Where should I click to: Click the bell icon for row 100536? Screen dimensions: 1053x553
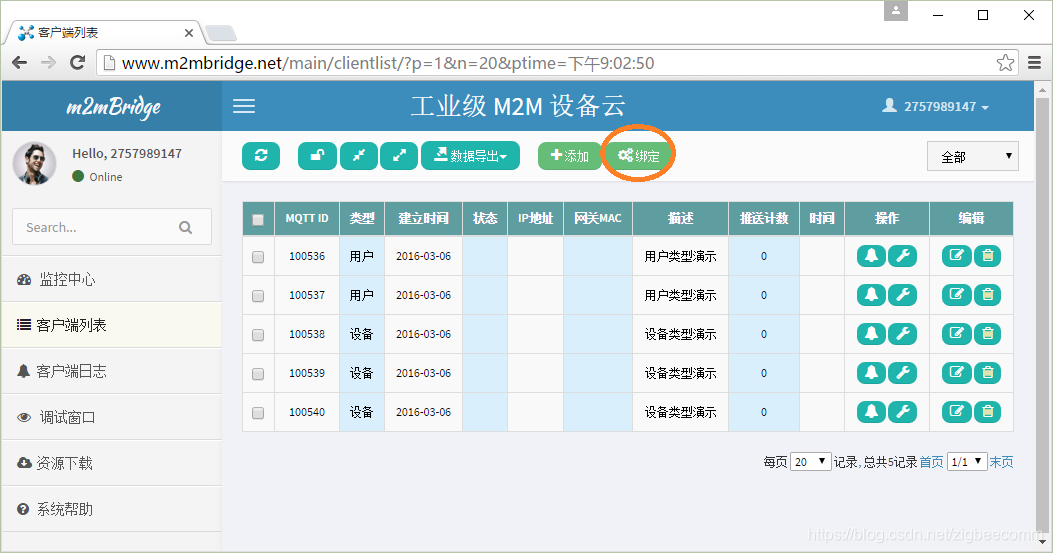[871, 256]
